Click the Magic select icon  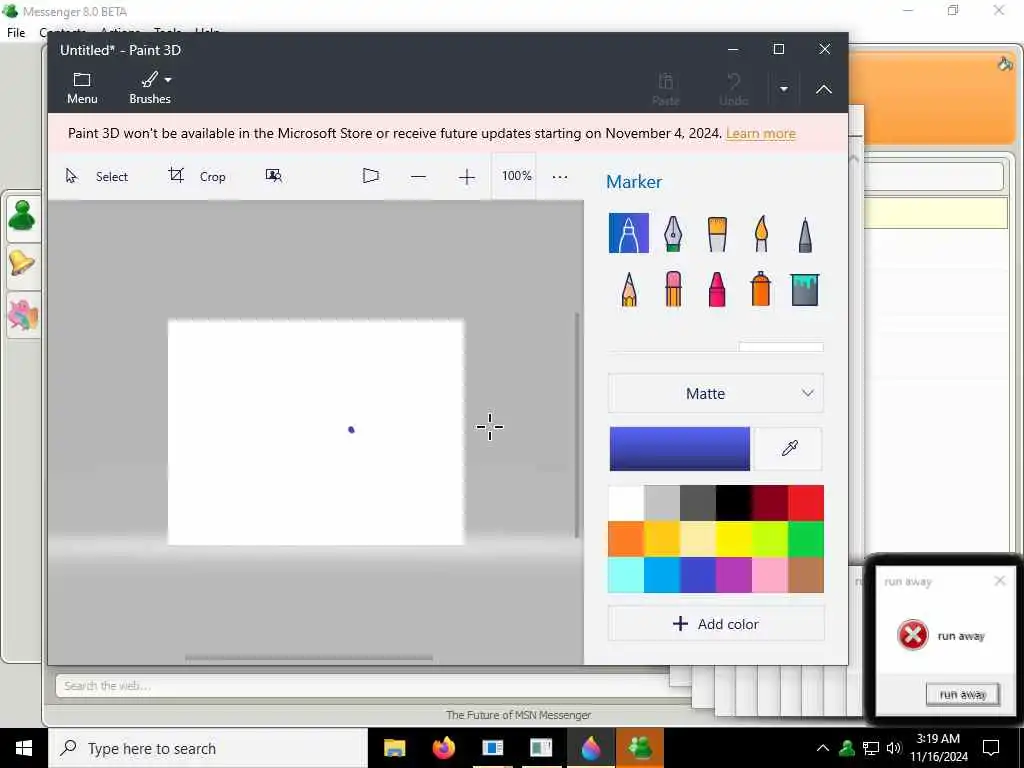[274, 176]
